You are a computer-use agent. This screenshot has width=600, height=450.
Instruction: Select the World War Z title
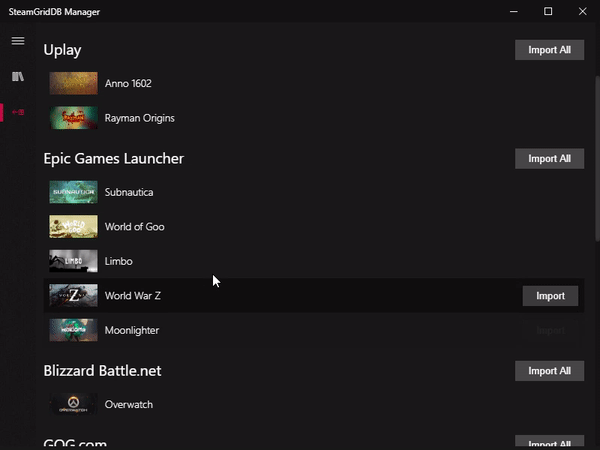pyautogui.click(x=133, y=296)
